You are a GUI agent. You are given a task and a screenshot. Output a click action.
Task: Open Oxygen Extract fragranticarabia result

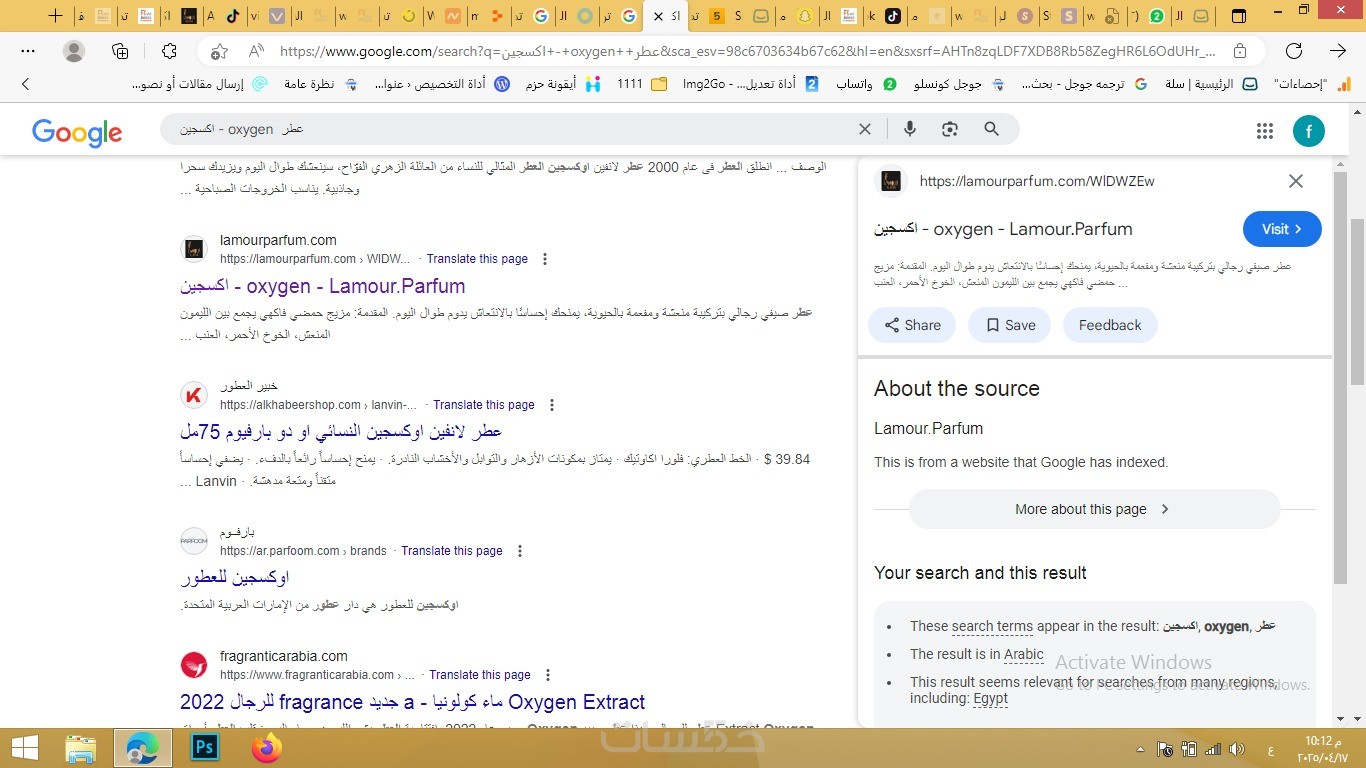click(413, 702)
